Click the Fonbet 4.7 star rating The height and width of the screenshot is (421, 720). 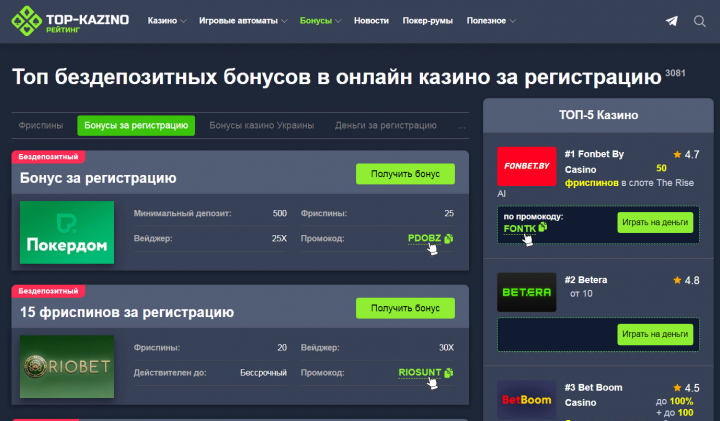(x=686, y=154)
